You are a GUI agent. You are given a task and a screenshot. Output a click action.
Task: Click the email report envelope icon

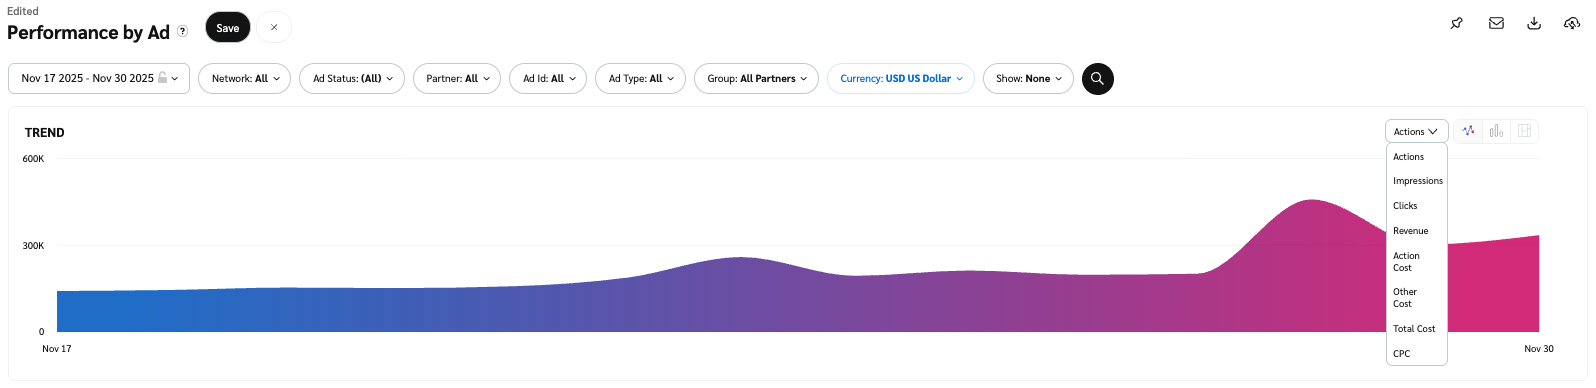click(x=1496, y=23)
